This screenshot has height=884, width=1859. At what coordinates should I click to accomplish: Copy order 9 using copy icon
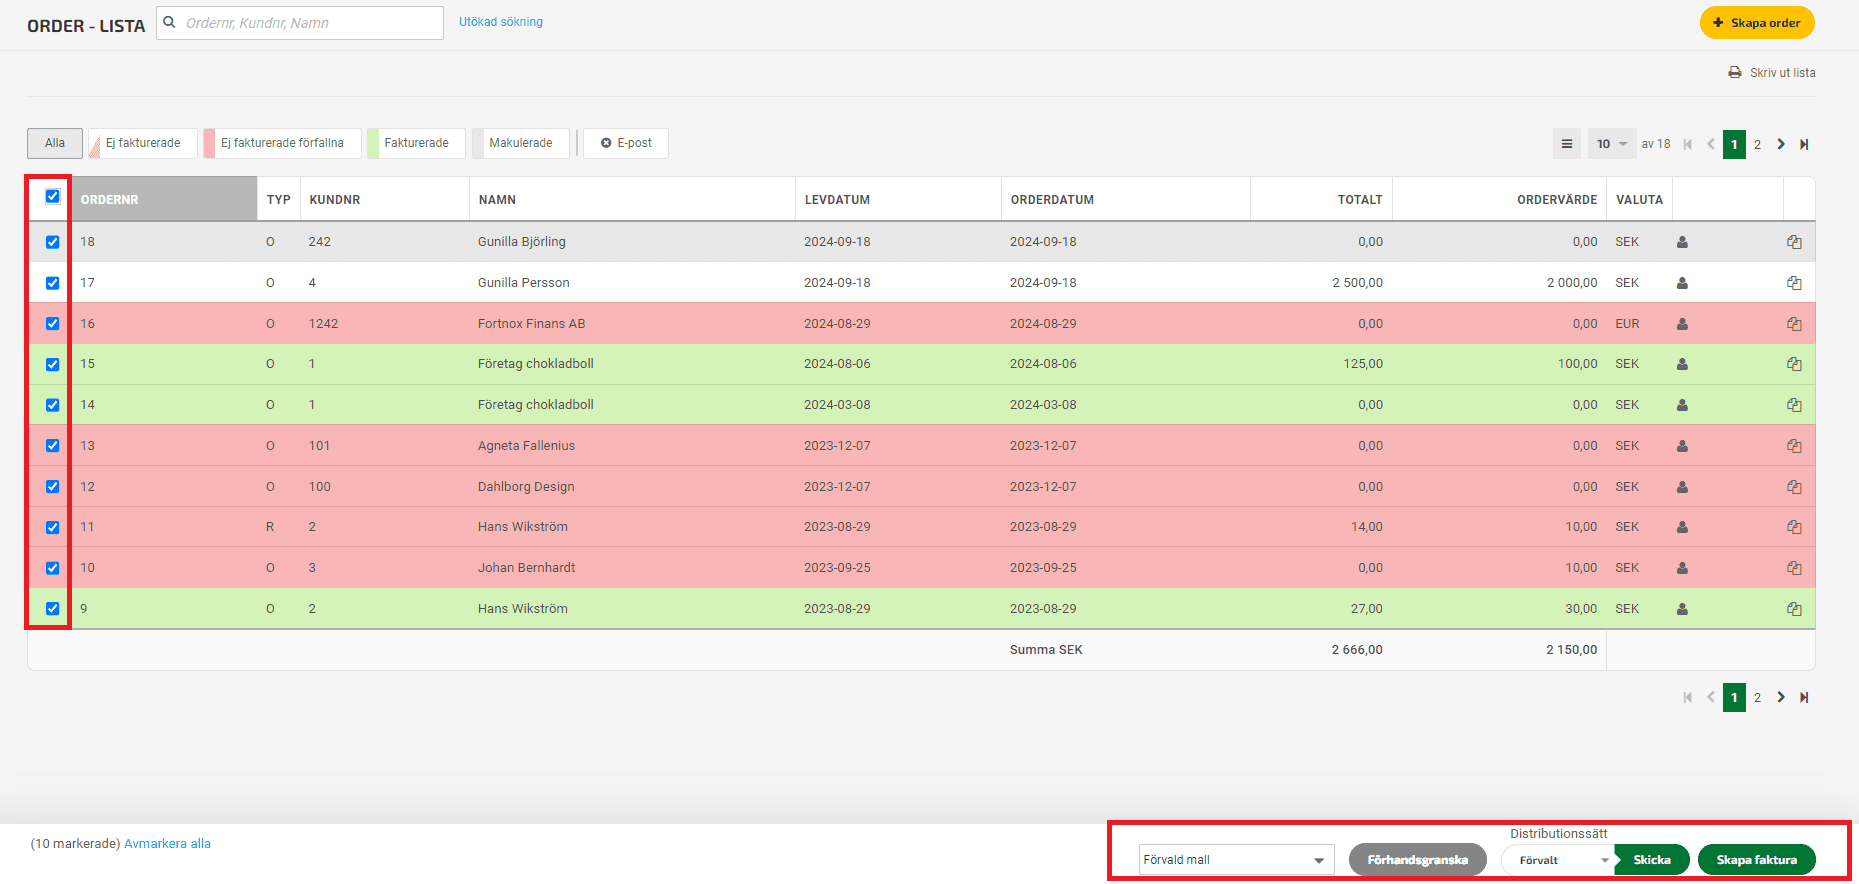(1794, 609)
